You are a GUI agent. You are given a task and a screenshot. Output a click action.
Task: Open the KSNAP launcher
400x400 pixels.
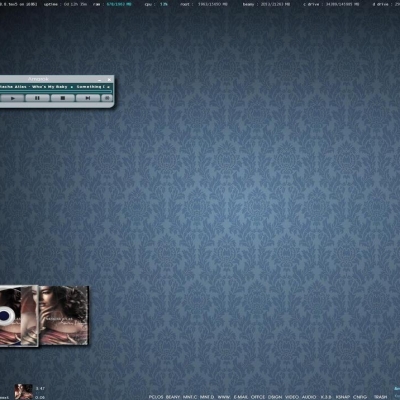(343, 397)
